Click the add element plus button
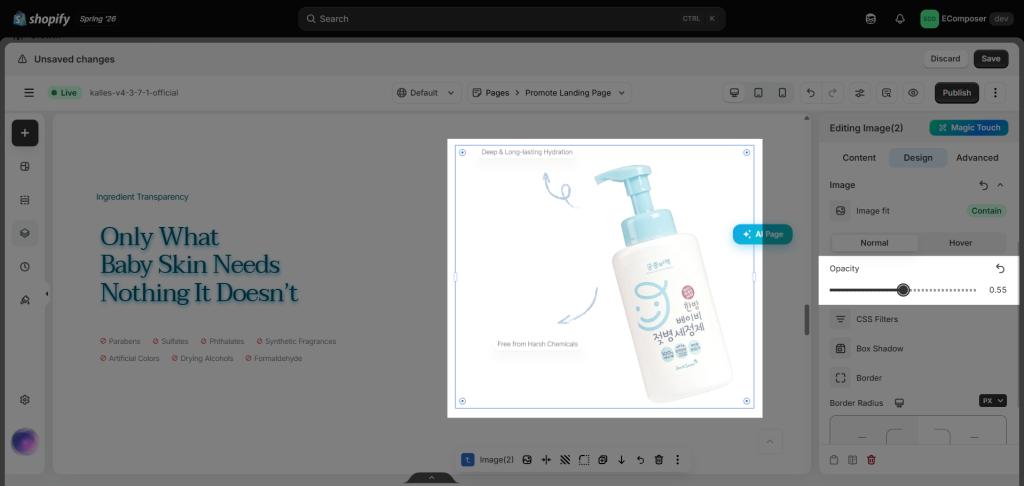Viewport: 1024px width, 486px height. (x=25, y=133)
